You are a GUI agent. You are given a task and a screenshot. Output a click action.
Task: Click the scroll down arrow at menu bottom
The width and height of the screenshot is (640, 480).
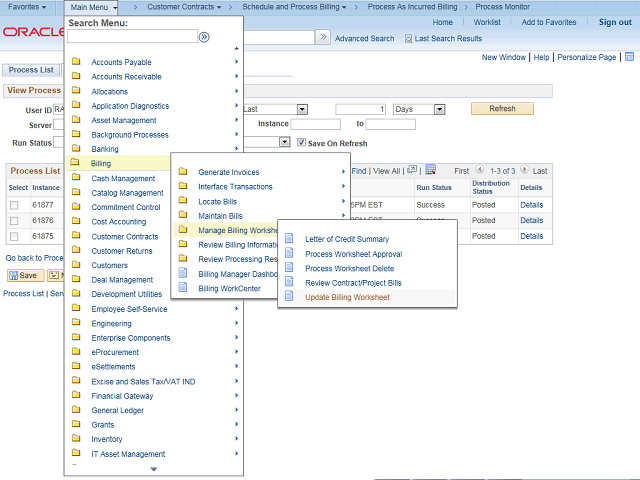click(x=153, y=469)
